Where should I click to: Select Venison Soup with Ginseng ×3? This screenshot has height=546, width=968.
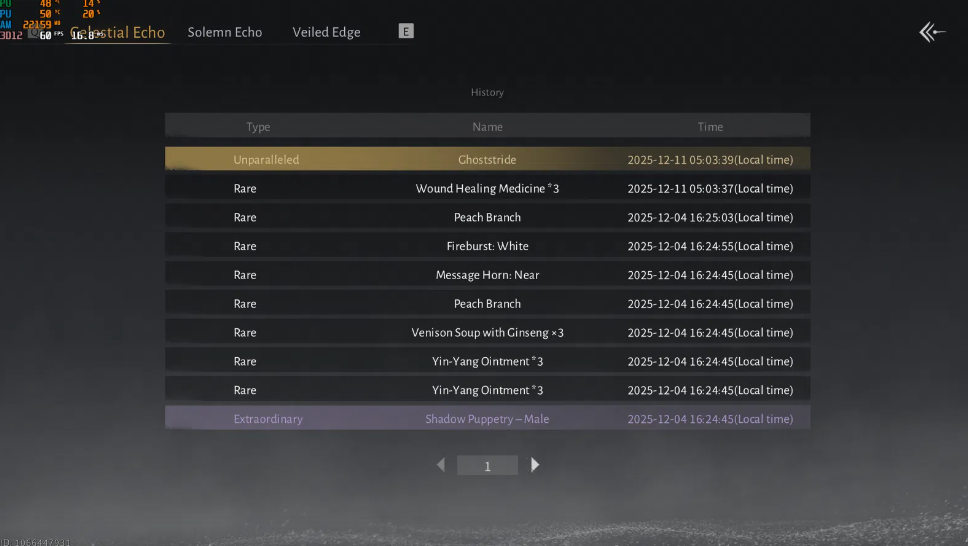(487, 332)
